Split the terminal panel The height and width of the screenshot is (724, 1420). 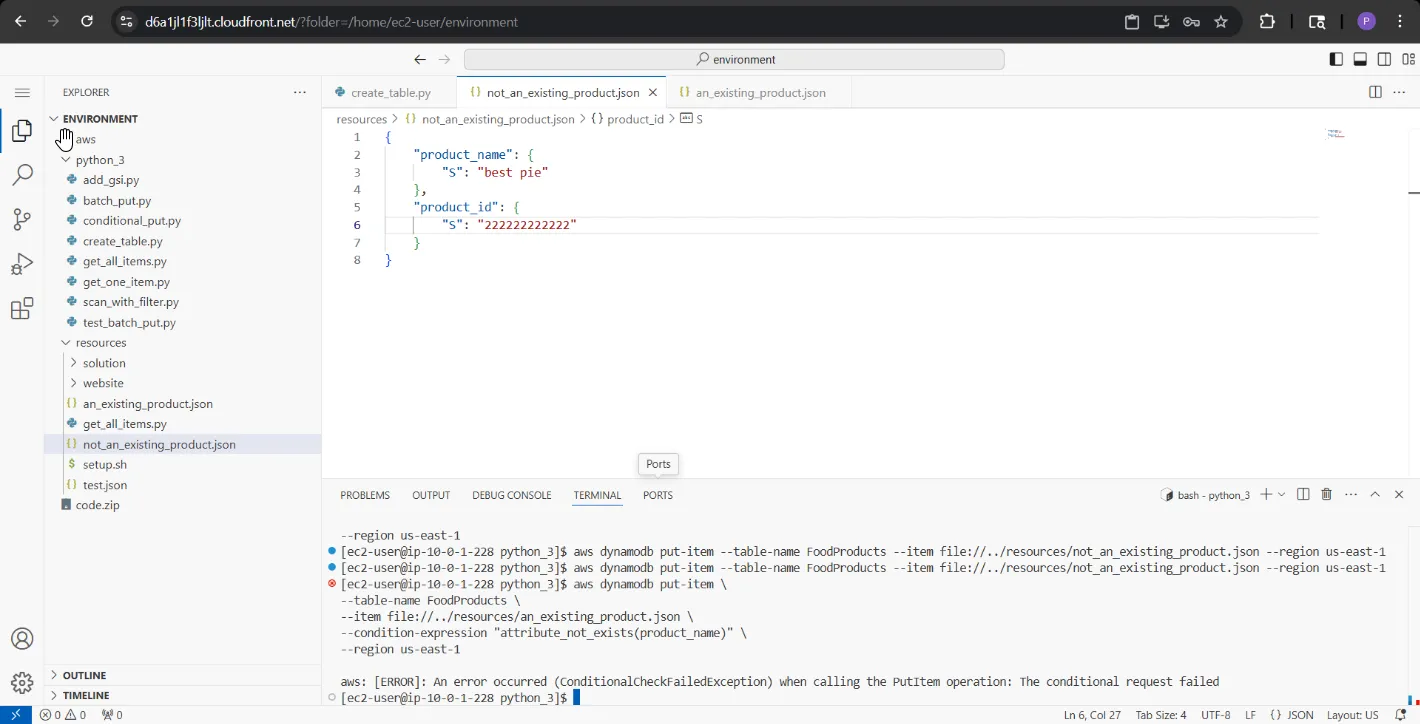[1303, 495]
